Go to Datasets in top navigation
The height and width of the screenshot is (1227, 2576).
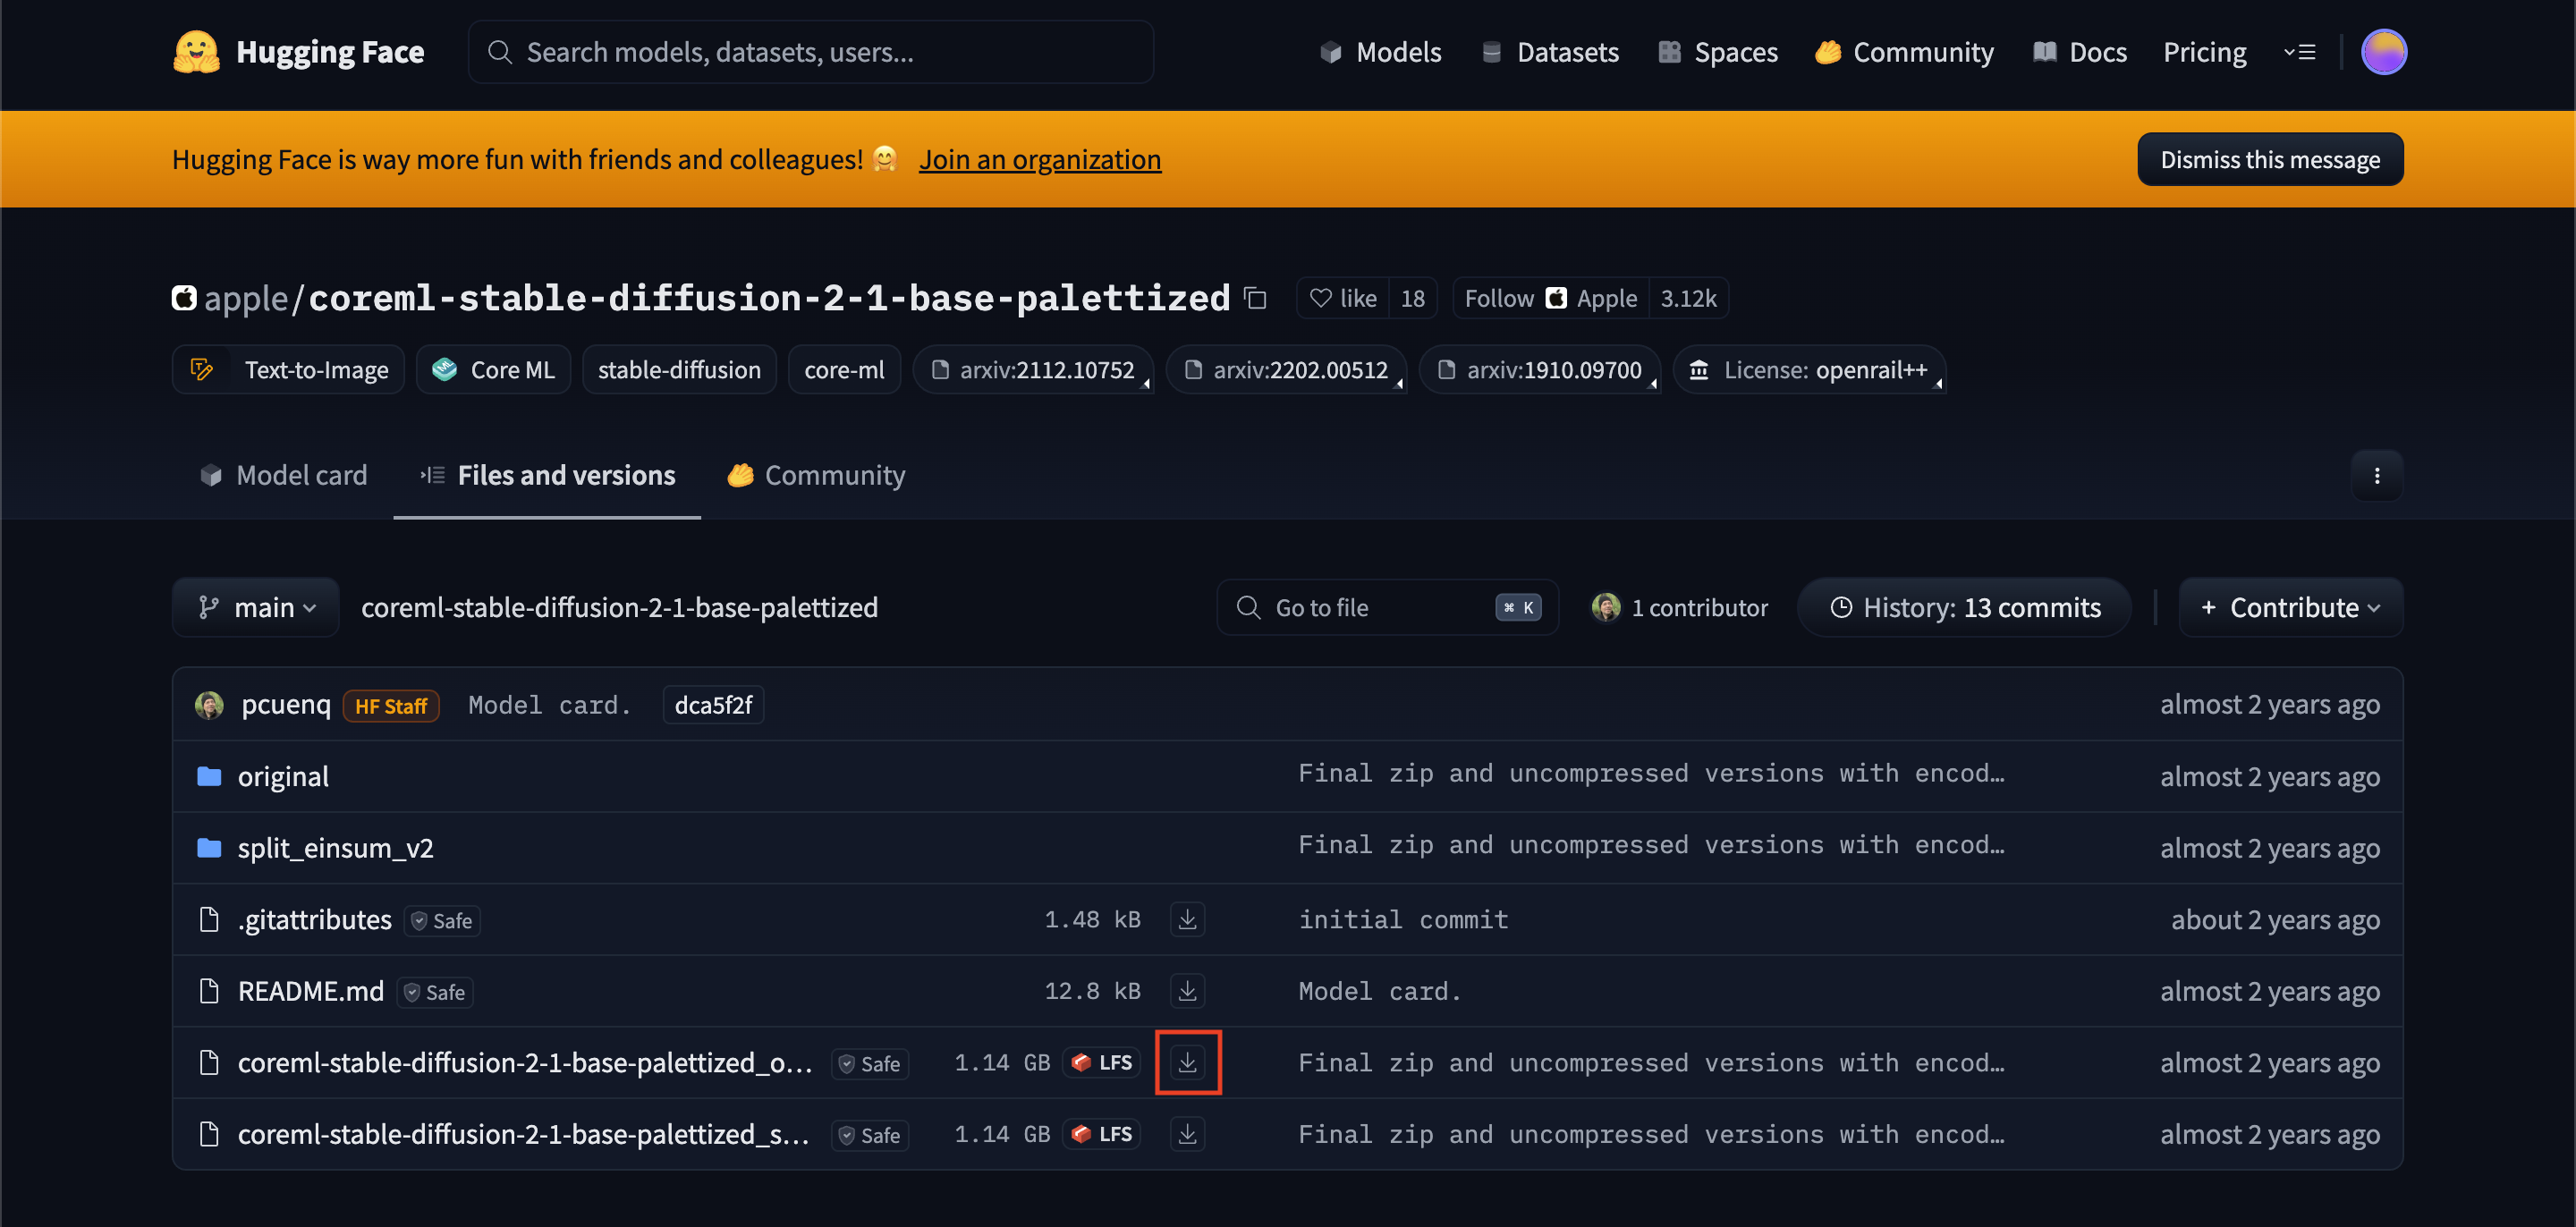tap(1549, 52)
